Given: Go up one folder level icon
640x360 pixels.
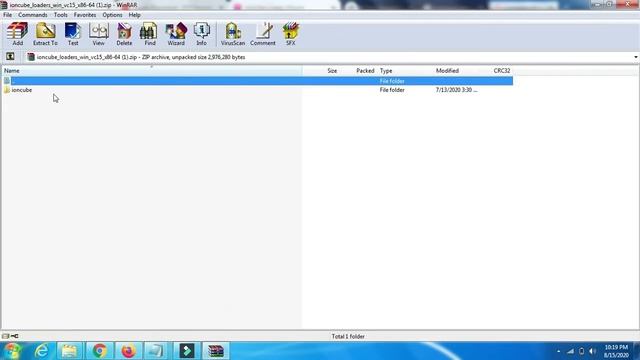Looking at the screenshot, I should 10,57.
